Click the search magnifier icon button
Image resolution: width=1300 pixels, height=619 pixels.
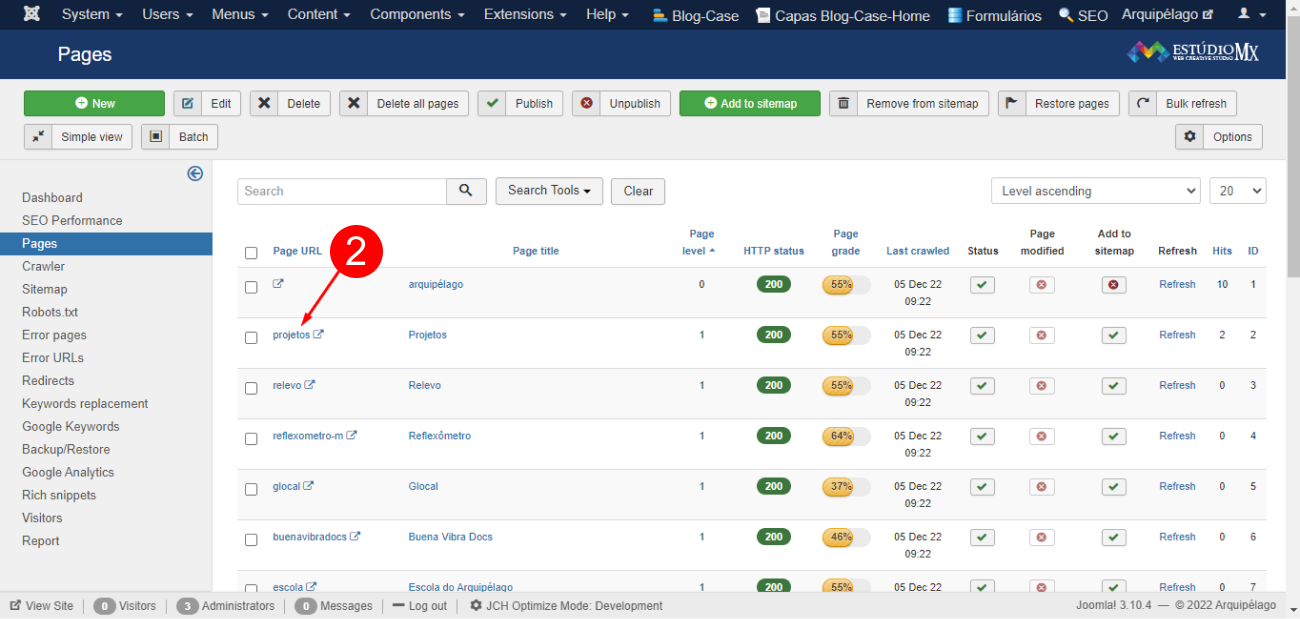tap(466, 191)
